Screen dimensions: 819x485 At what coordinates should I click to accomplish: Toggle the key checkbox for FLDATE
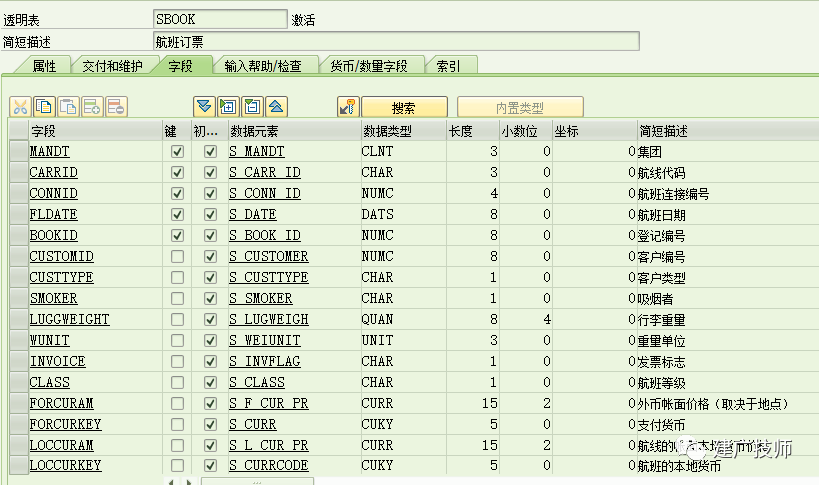(x=178, y=214)
